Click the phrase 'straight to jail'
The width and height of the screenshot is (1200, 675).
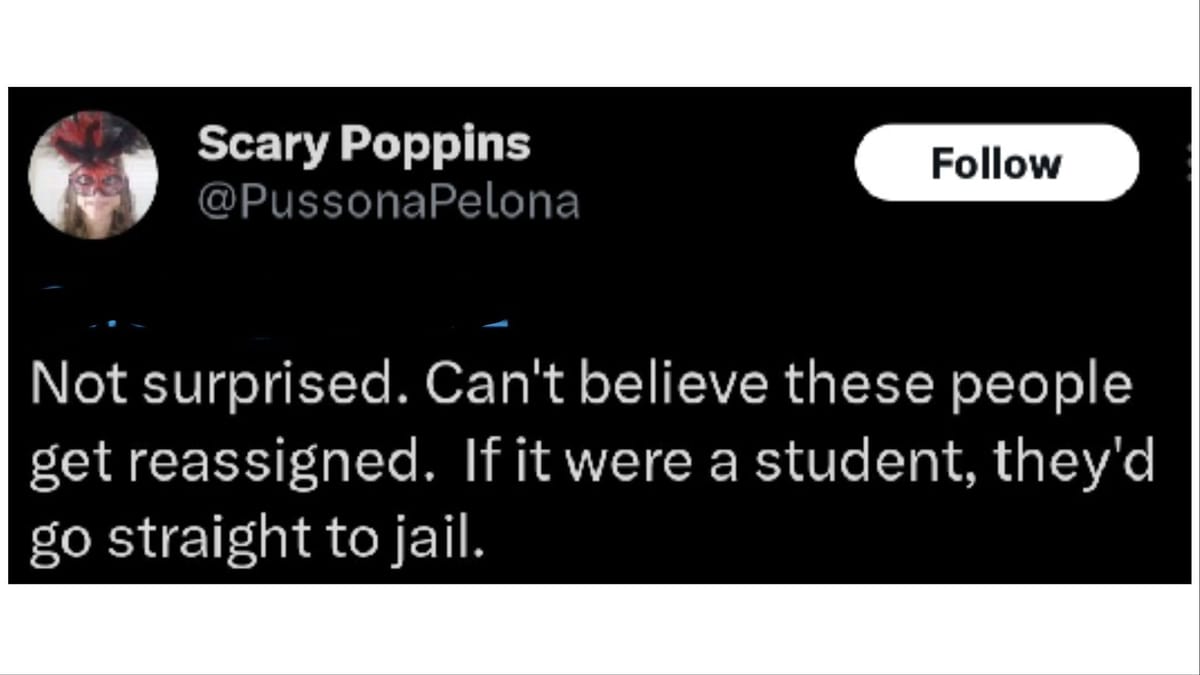300,537
